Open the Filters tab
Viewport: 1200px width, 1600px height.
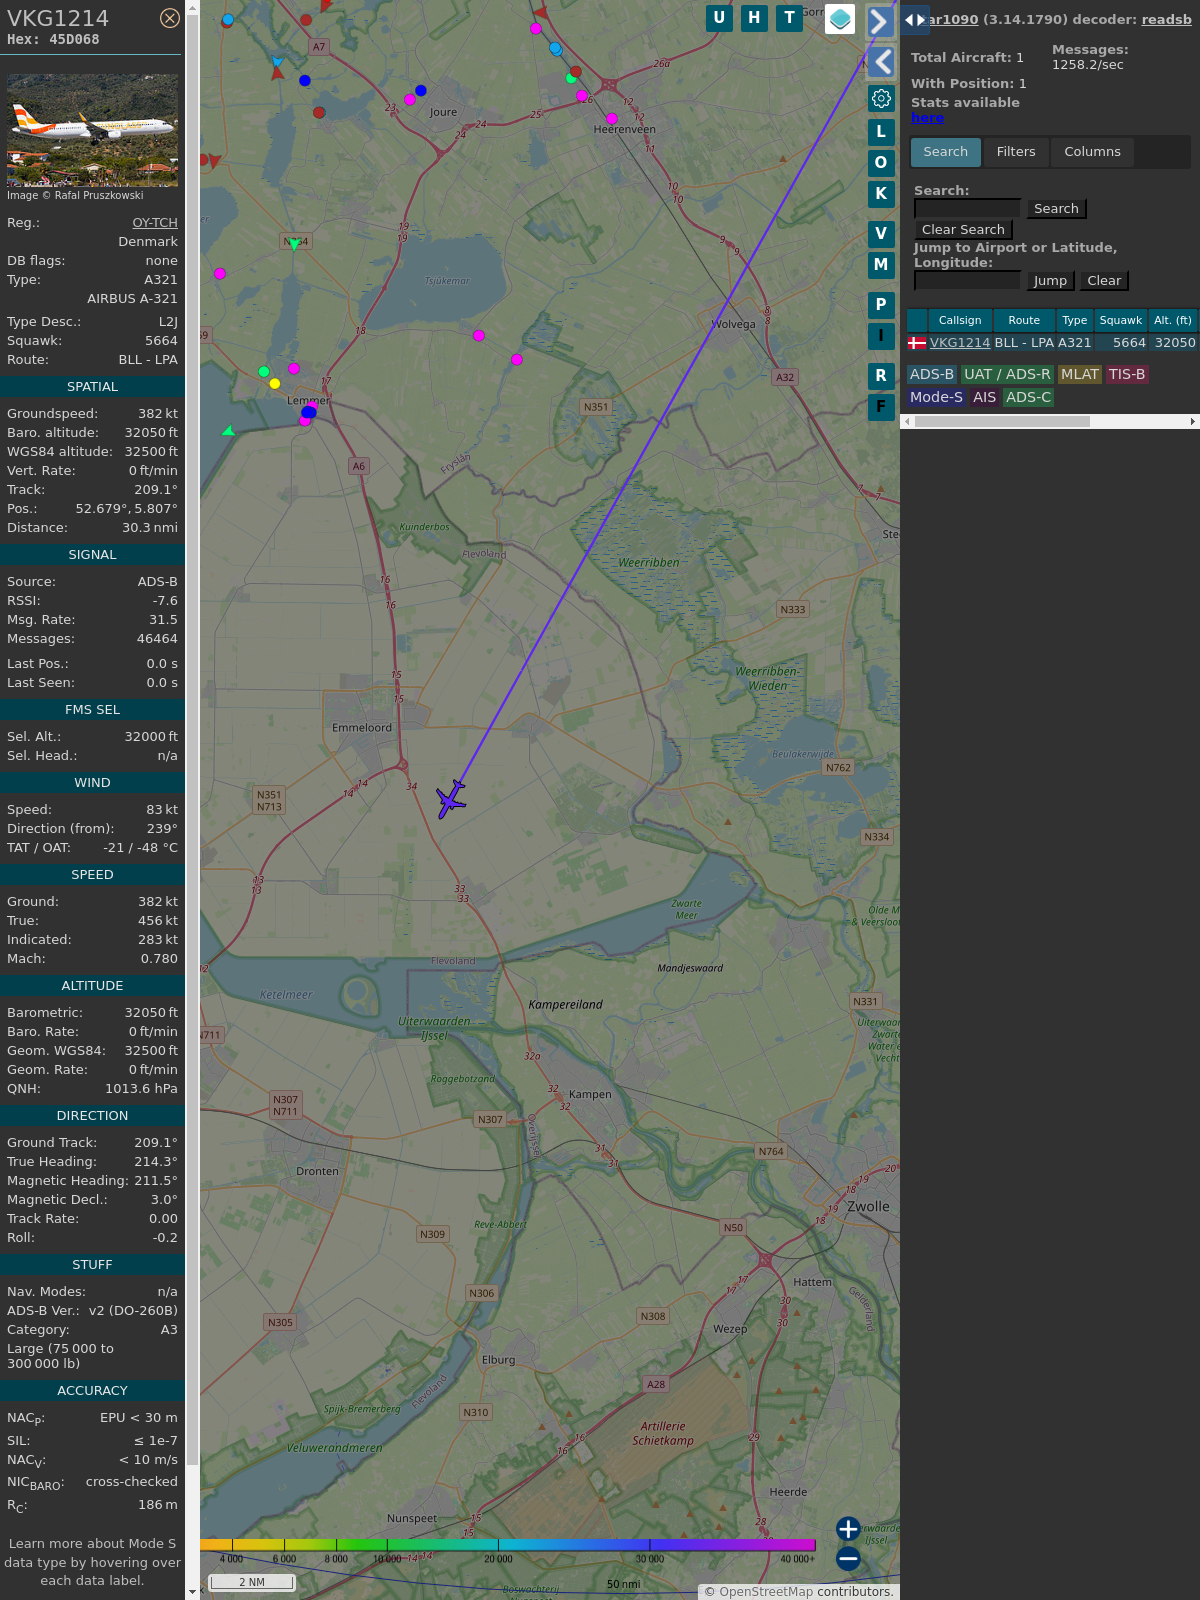point(1016,152)
